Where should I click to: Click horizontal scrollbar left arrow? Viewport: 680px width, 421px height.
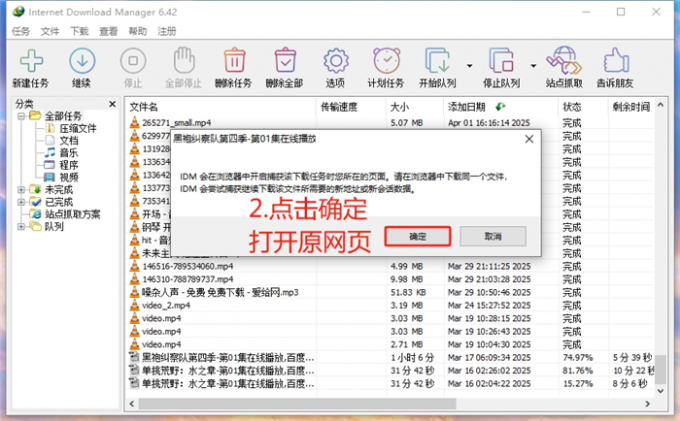(132, 404)
